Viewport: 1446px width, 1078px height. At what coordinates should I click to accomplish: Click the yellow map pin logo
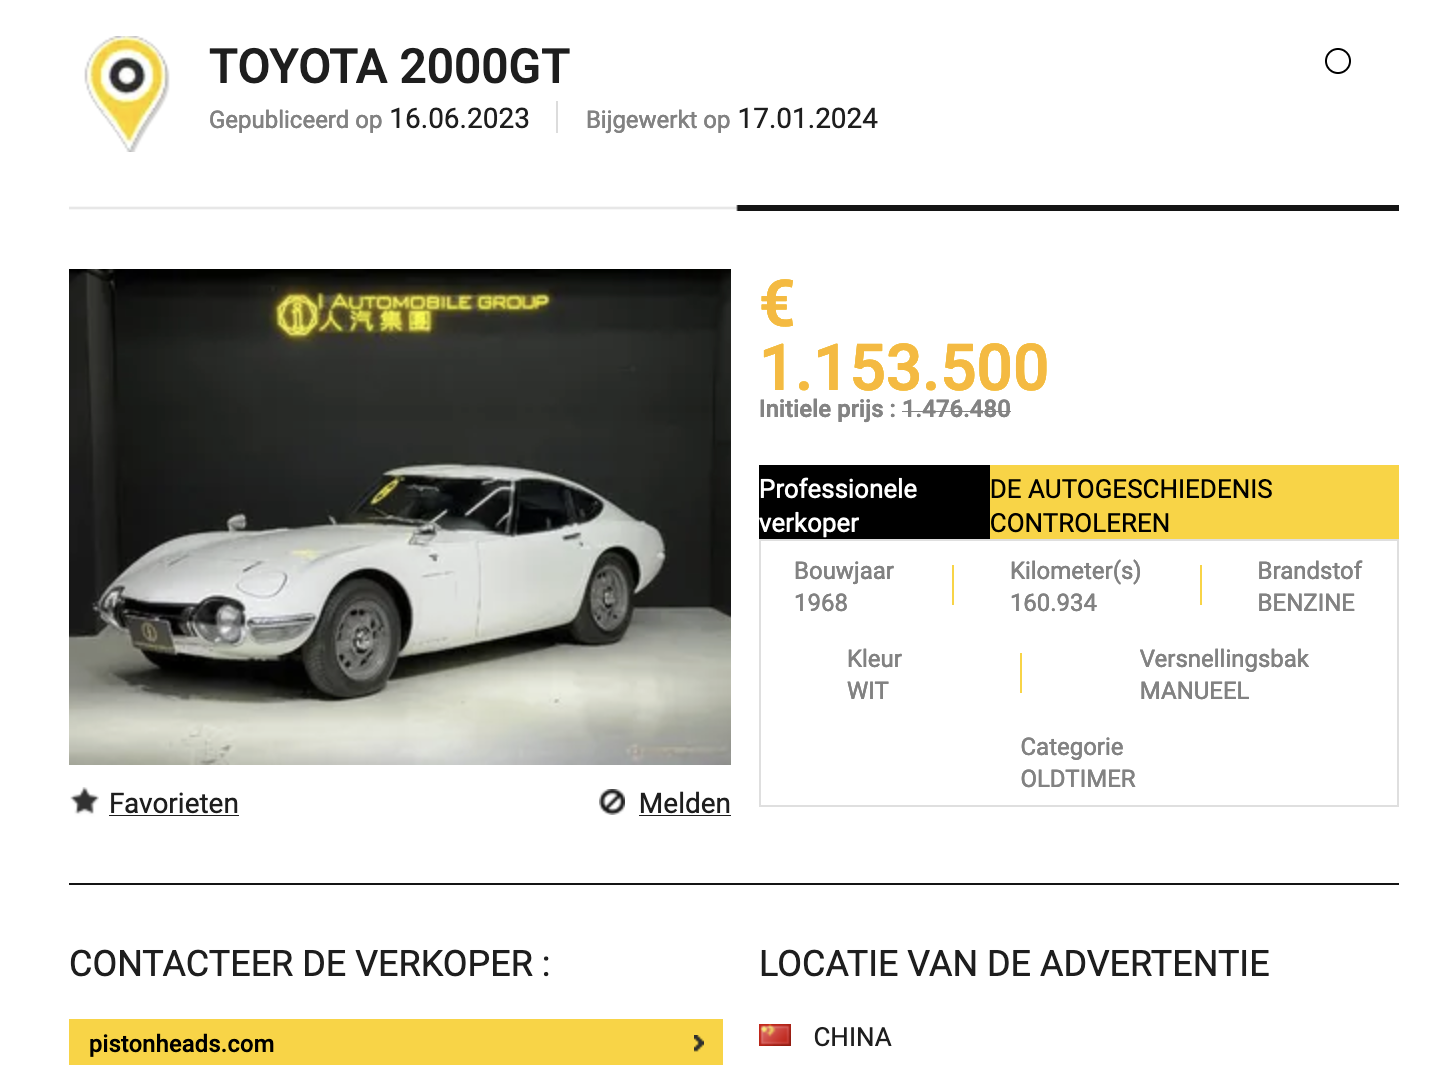(126, 93)
